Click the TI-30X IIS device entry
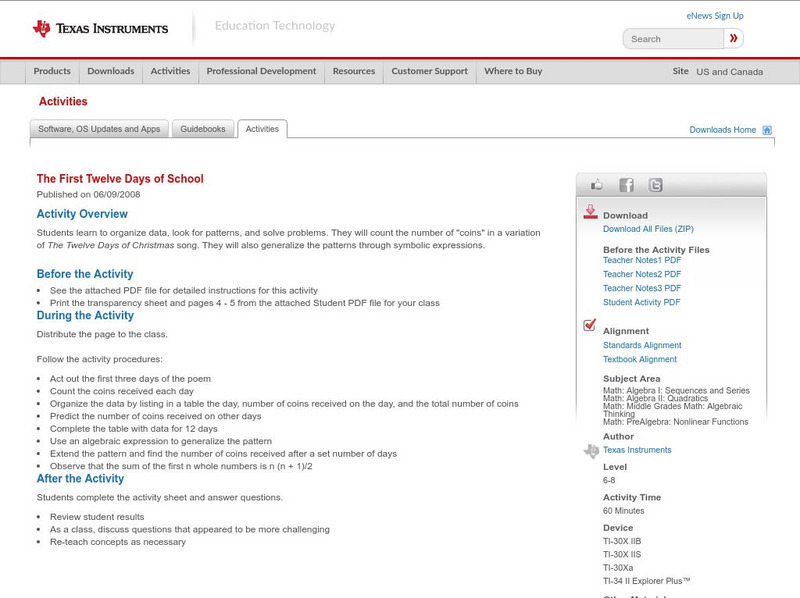 tap(622, 555)
